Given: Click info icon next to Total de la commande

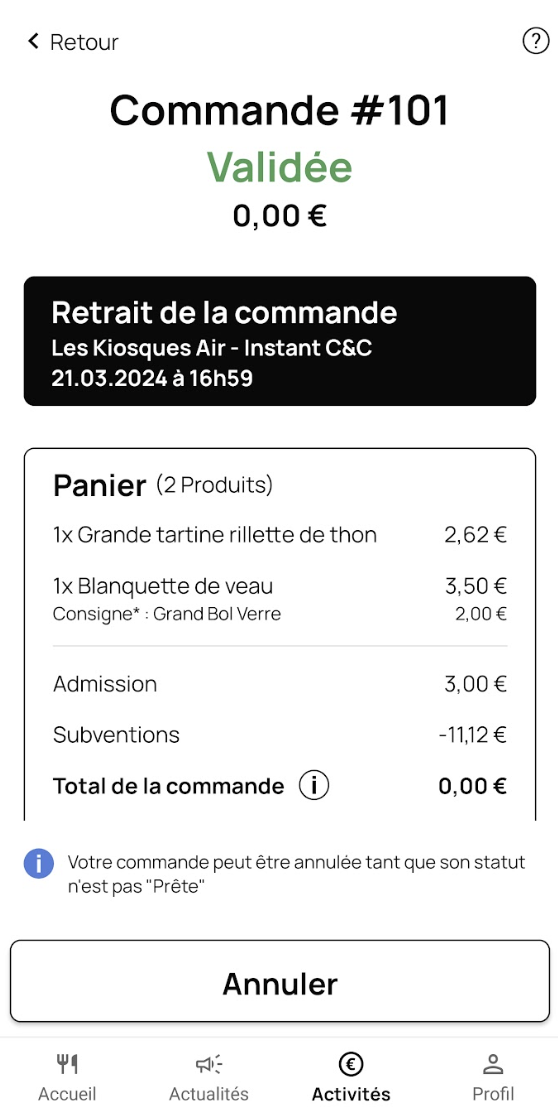Looking at the screenshot, I should click(x=313, y=786).
